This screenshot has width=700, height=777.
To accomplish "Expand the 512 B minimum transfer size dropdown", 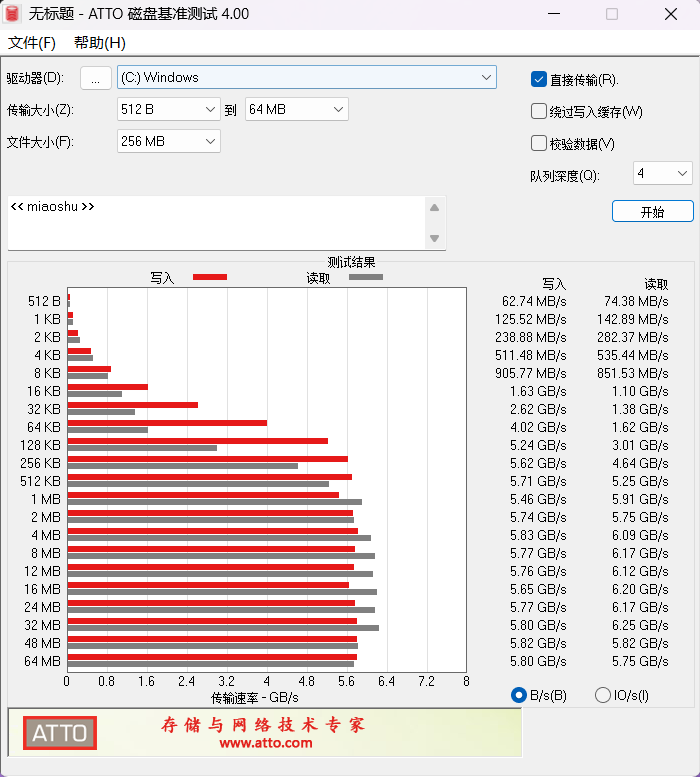I will click(168, 109).
